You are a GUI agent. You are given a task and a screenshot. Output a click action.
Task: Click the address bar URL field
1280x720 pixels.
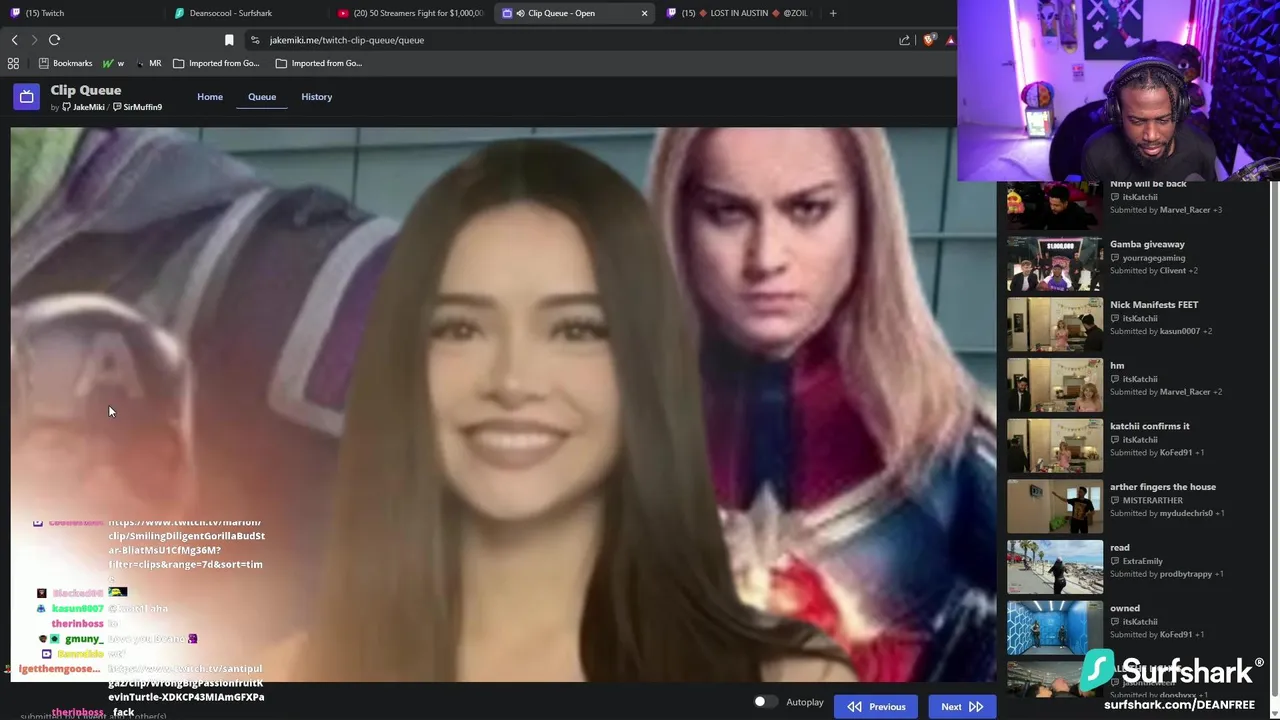pos(570,40)
